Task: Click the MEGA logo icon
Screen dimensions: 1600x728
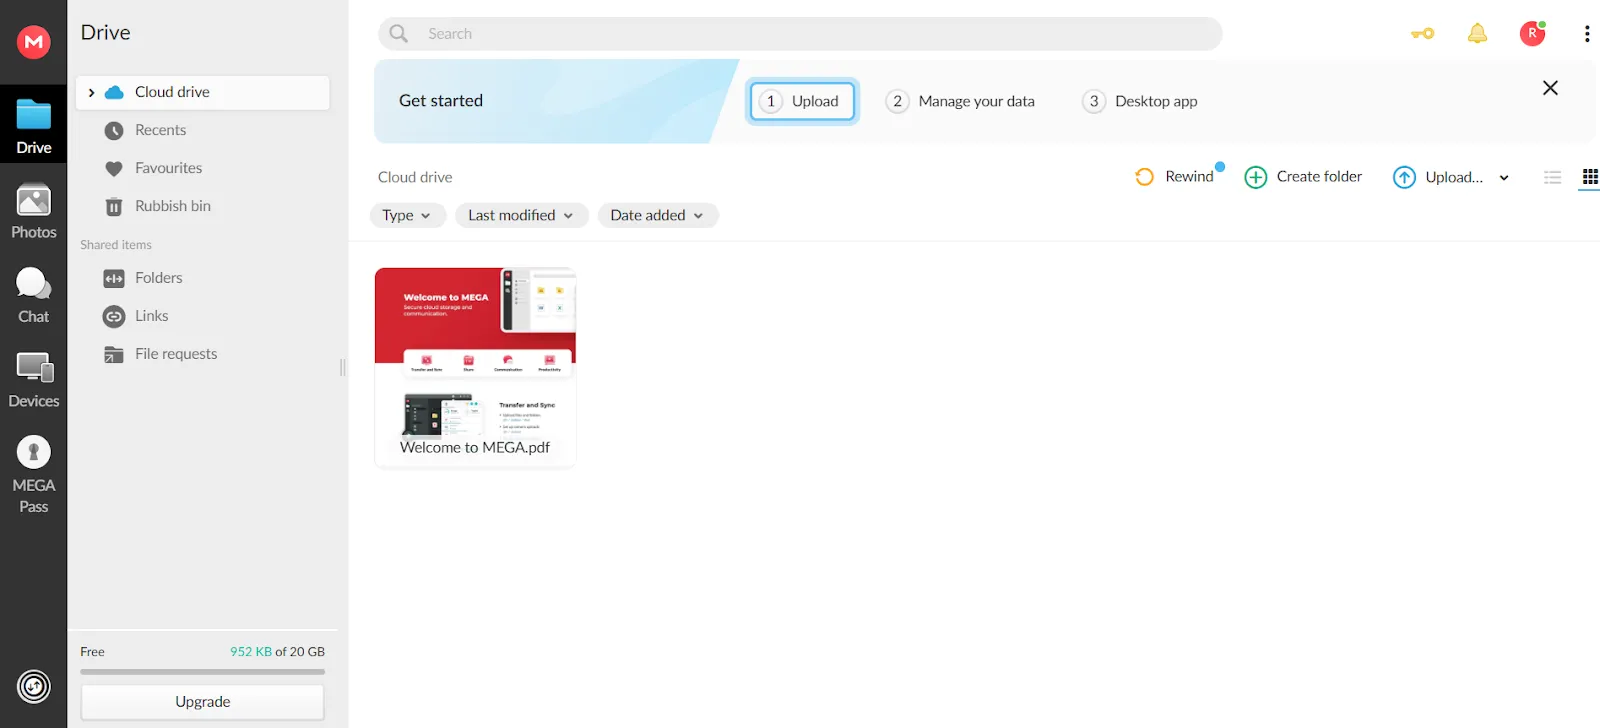Action: 34,42
